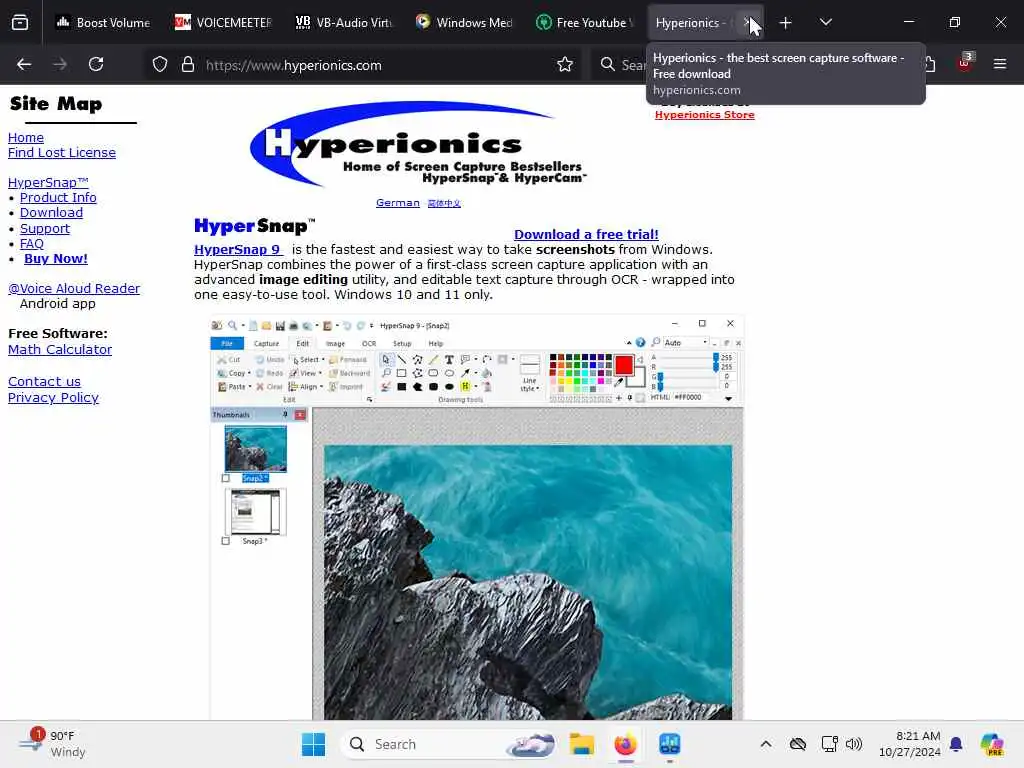Image resolution: width=1024 pixels, height=768 pixels.
Task: Select the filled black rectangle tool in HyperSnap
Action: click(x=402, y=387)
